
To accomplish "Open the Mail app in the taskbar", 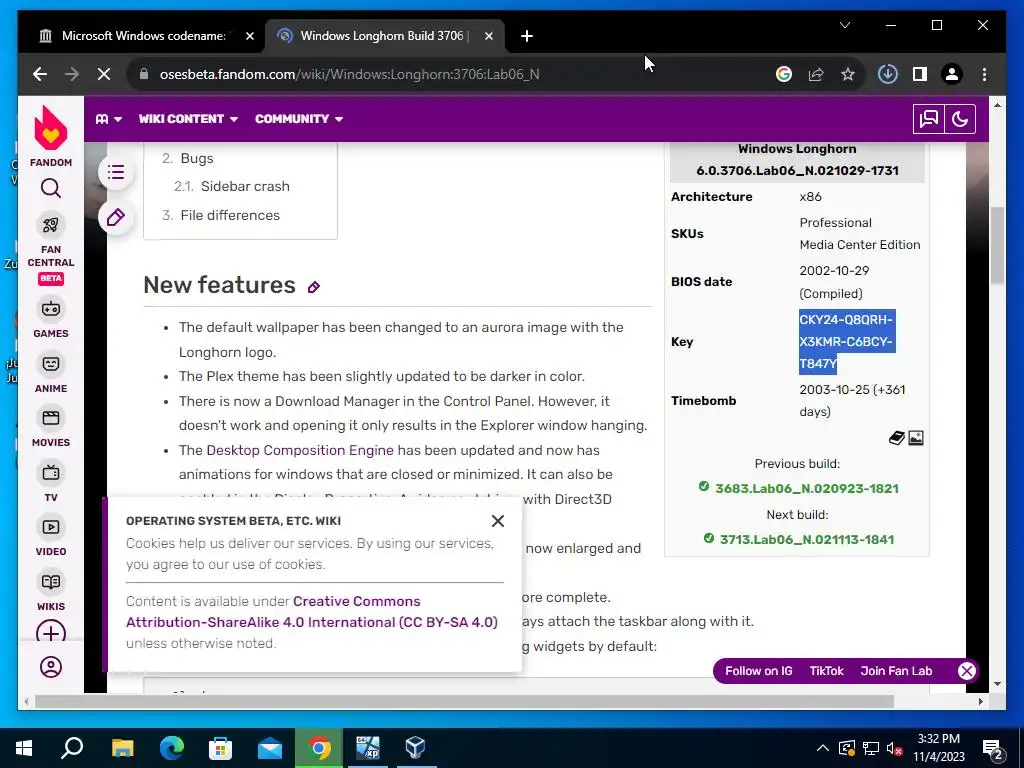I will pos(270,748).
